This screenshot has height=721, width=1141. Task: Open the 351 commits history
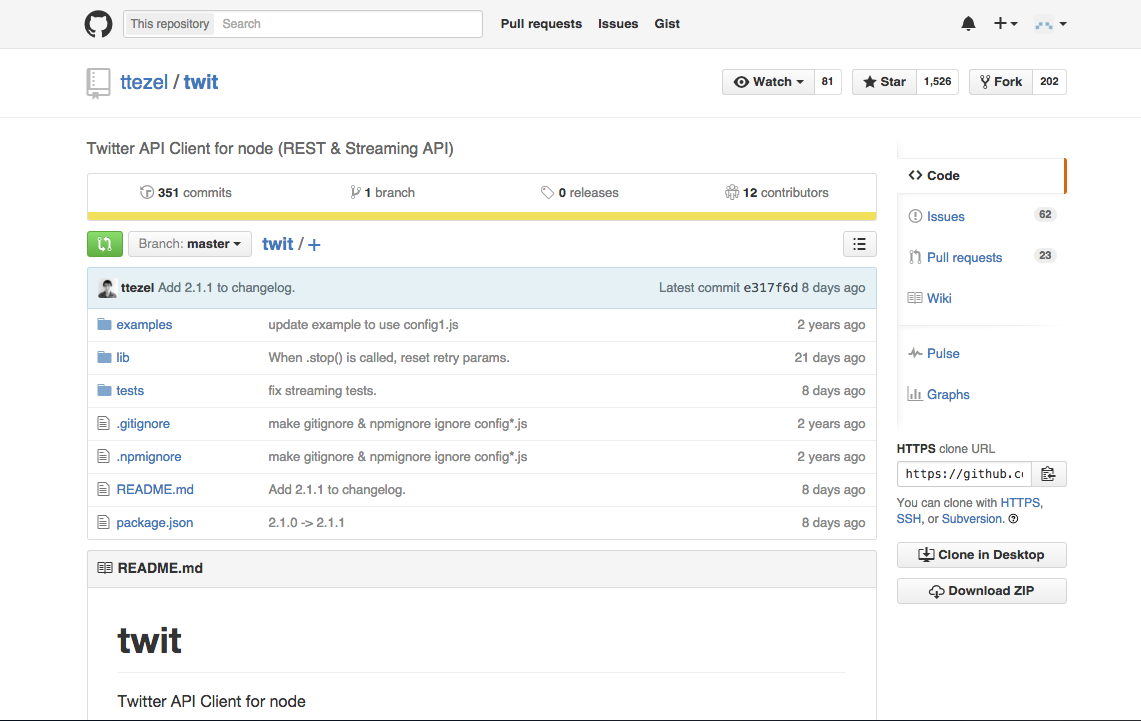[x=186, y=193]
